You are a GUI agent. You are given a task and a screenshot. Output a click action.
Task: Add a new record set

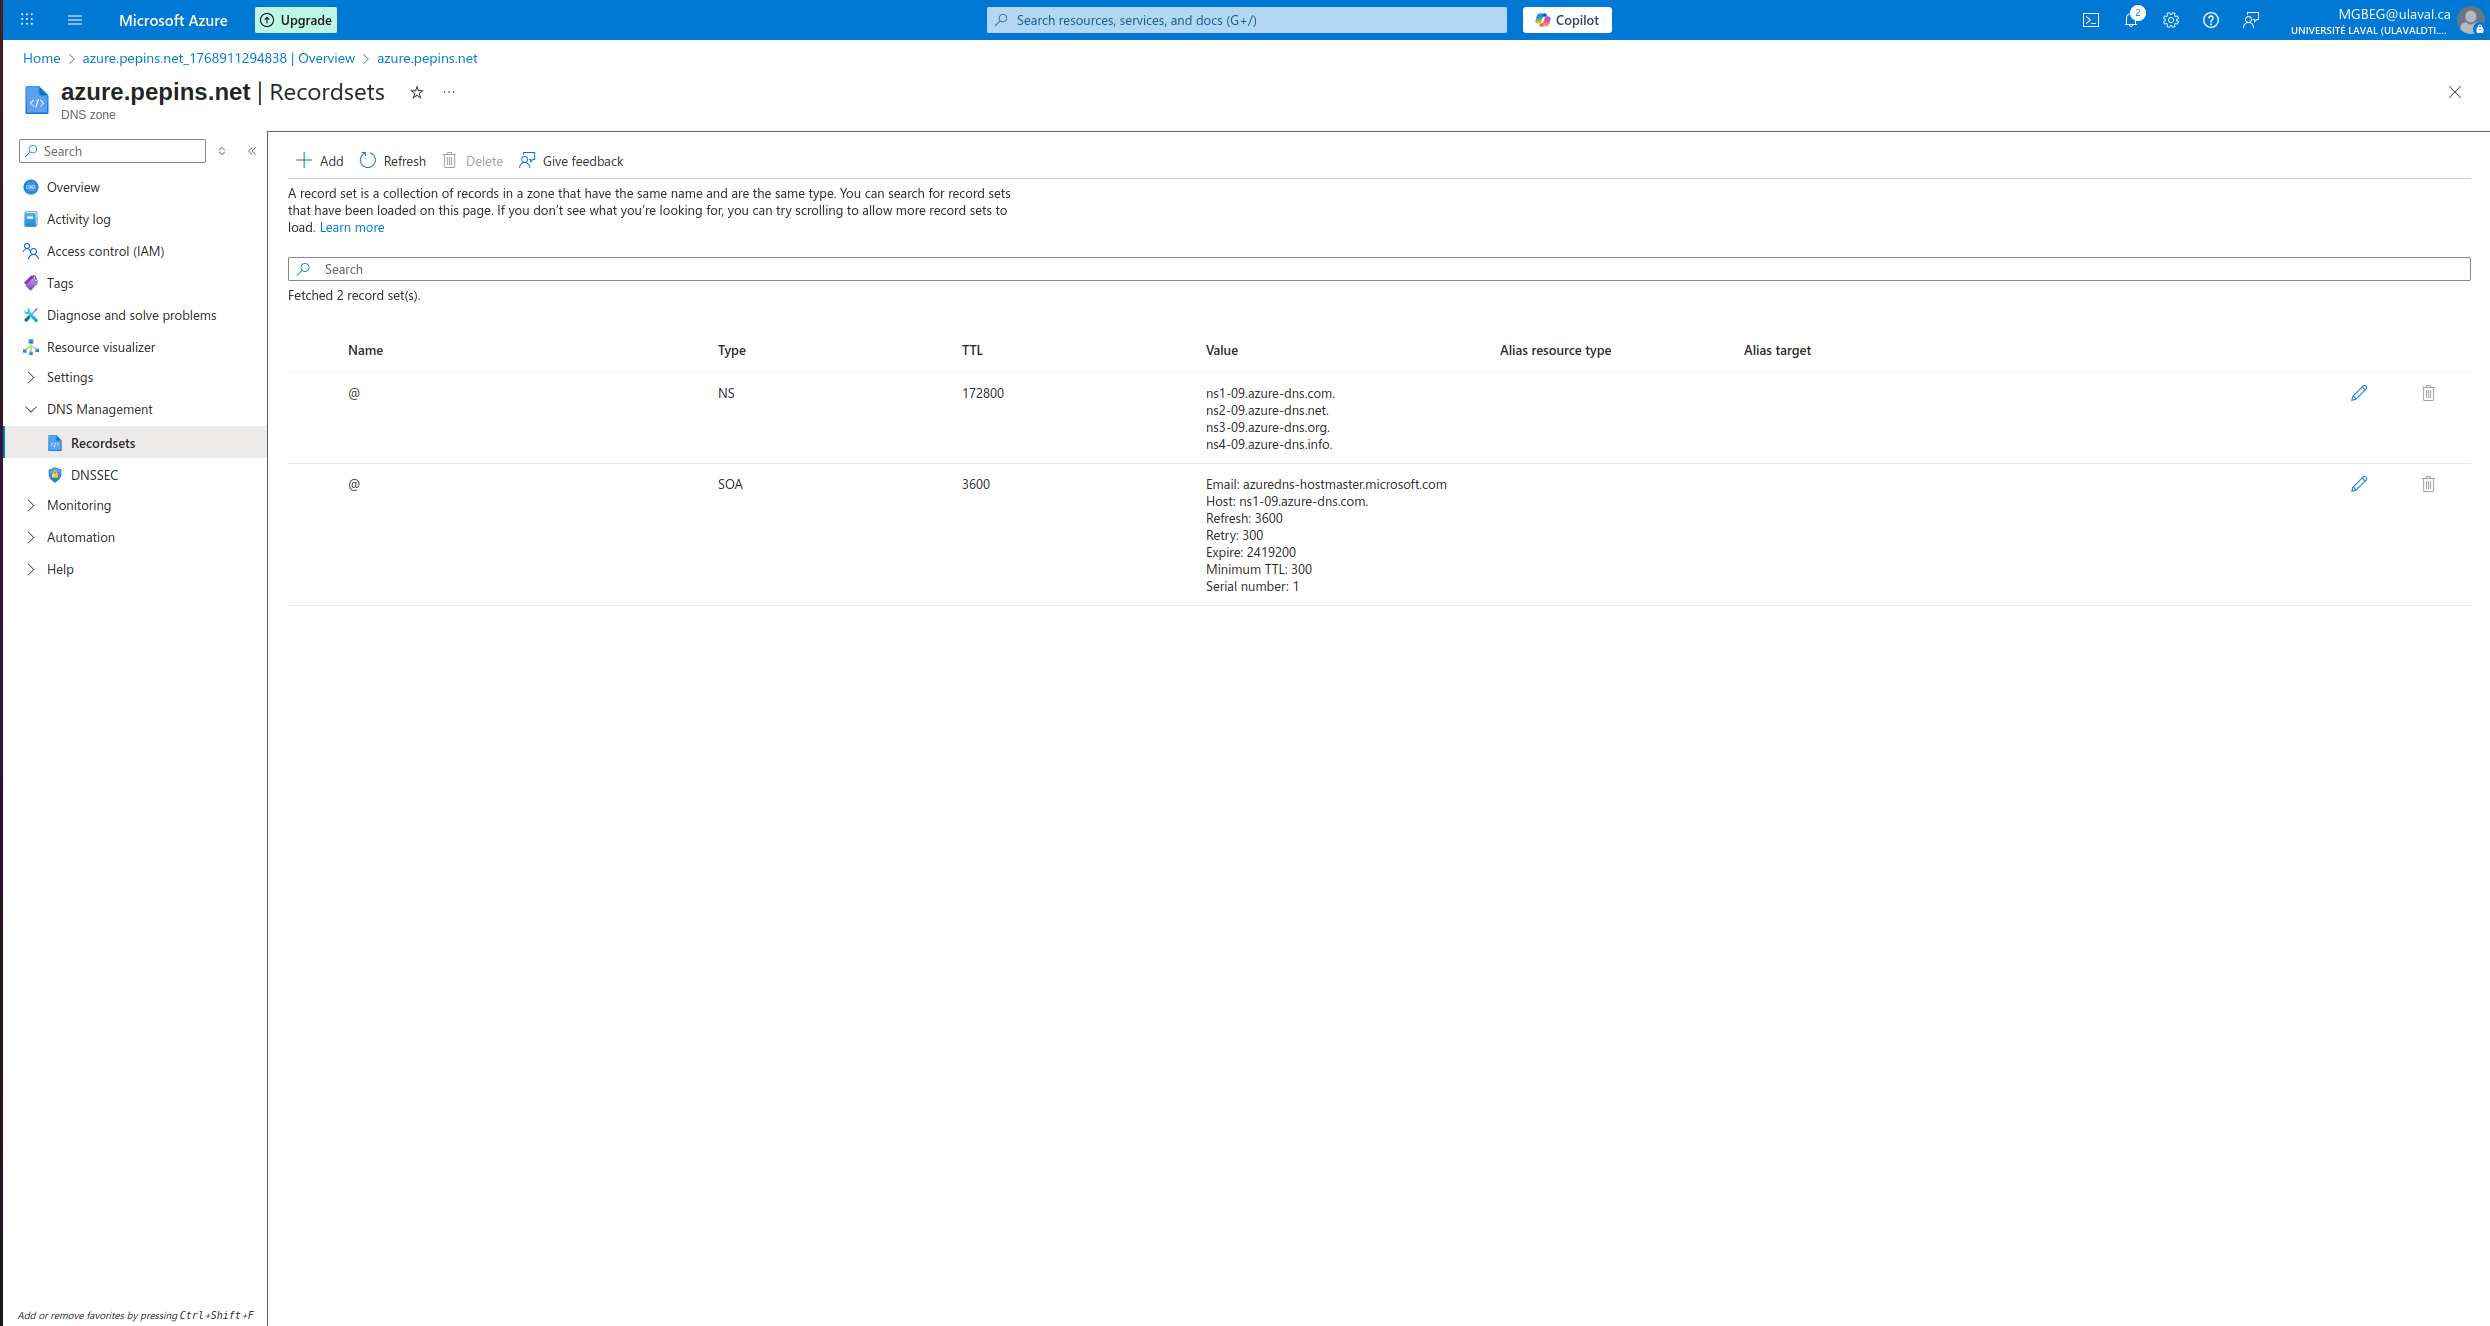coord(318,160)
